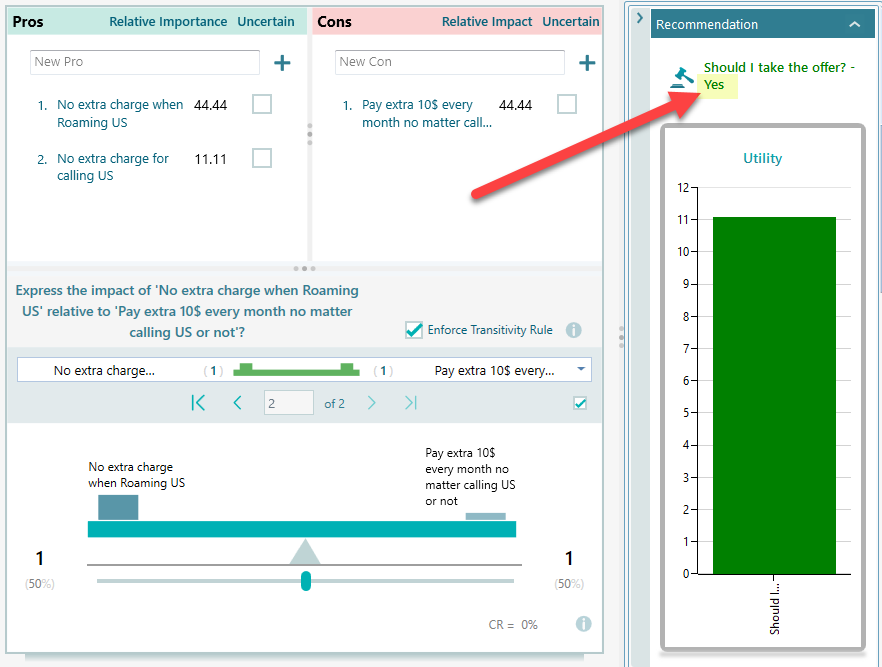Collapse the Recommendation panel chevron
This screenshot has height=667, width=882.
(854, 24)
